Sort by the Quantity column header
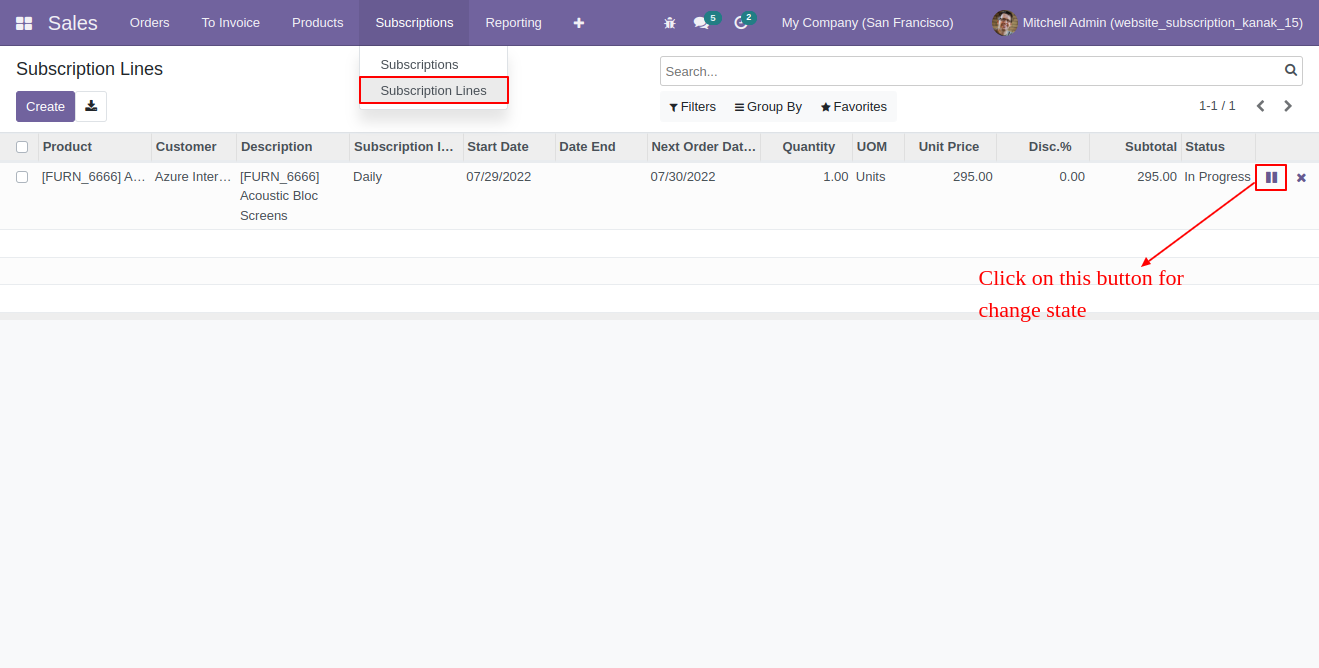 coord(807,147)
